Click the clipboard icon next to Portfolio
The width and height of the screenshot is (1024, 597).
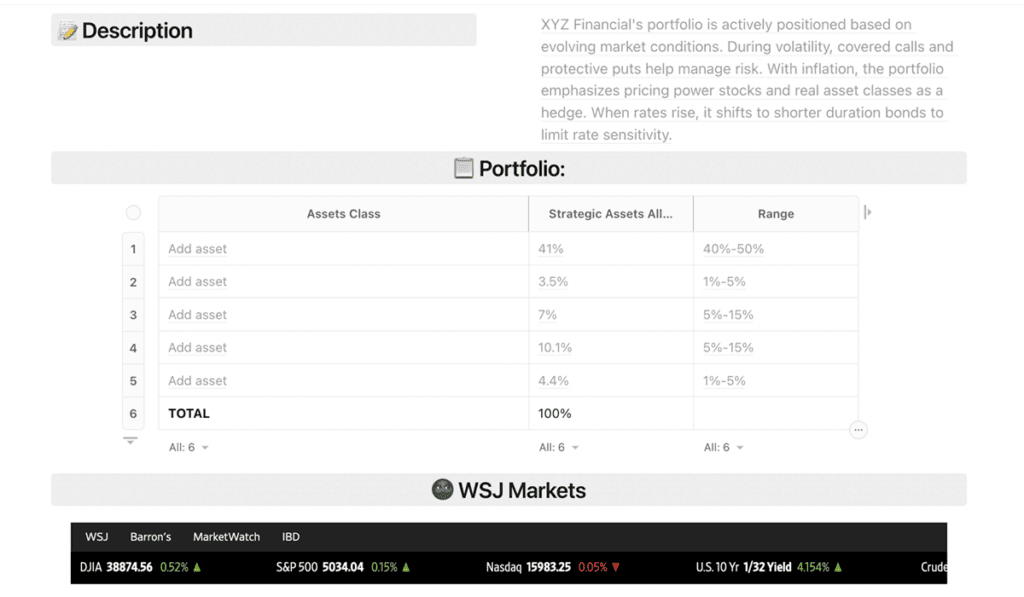click(464, 168)
